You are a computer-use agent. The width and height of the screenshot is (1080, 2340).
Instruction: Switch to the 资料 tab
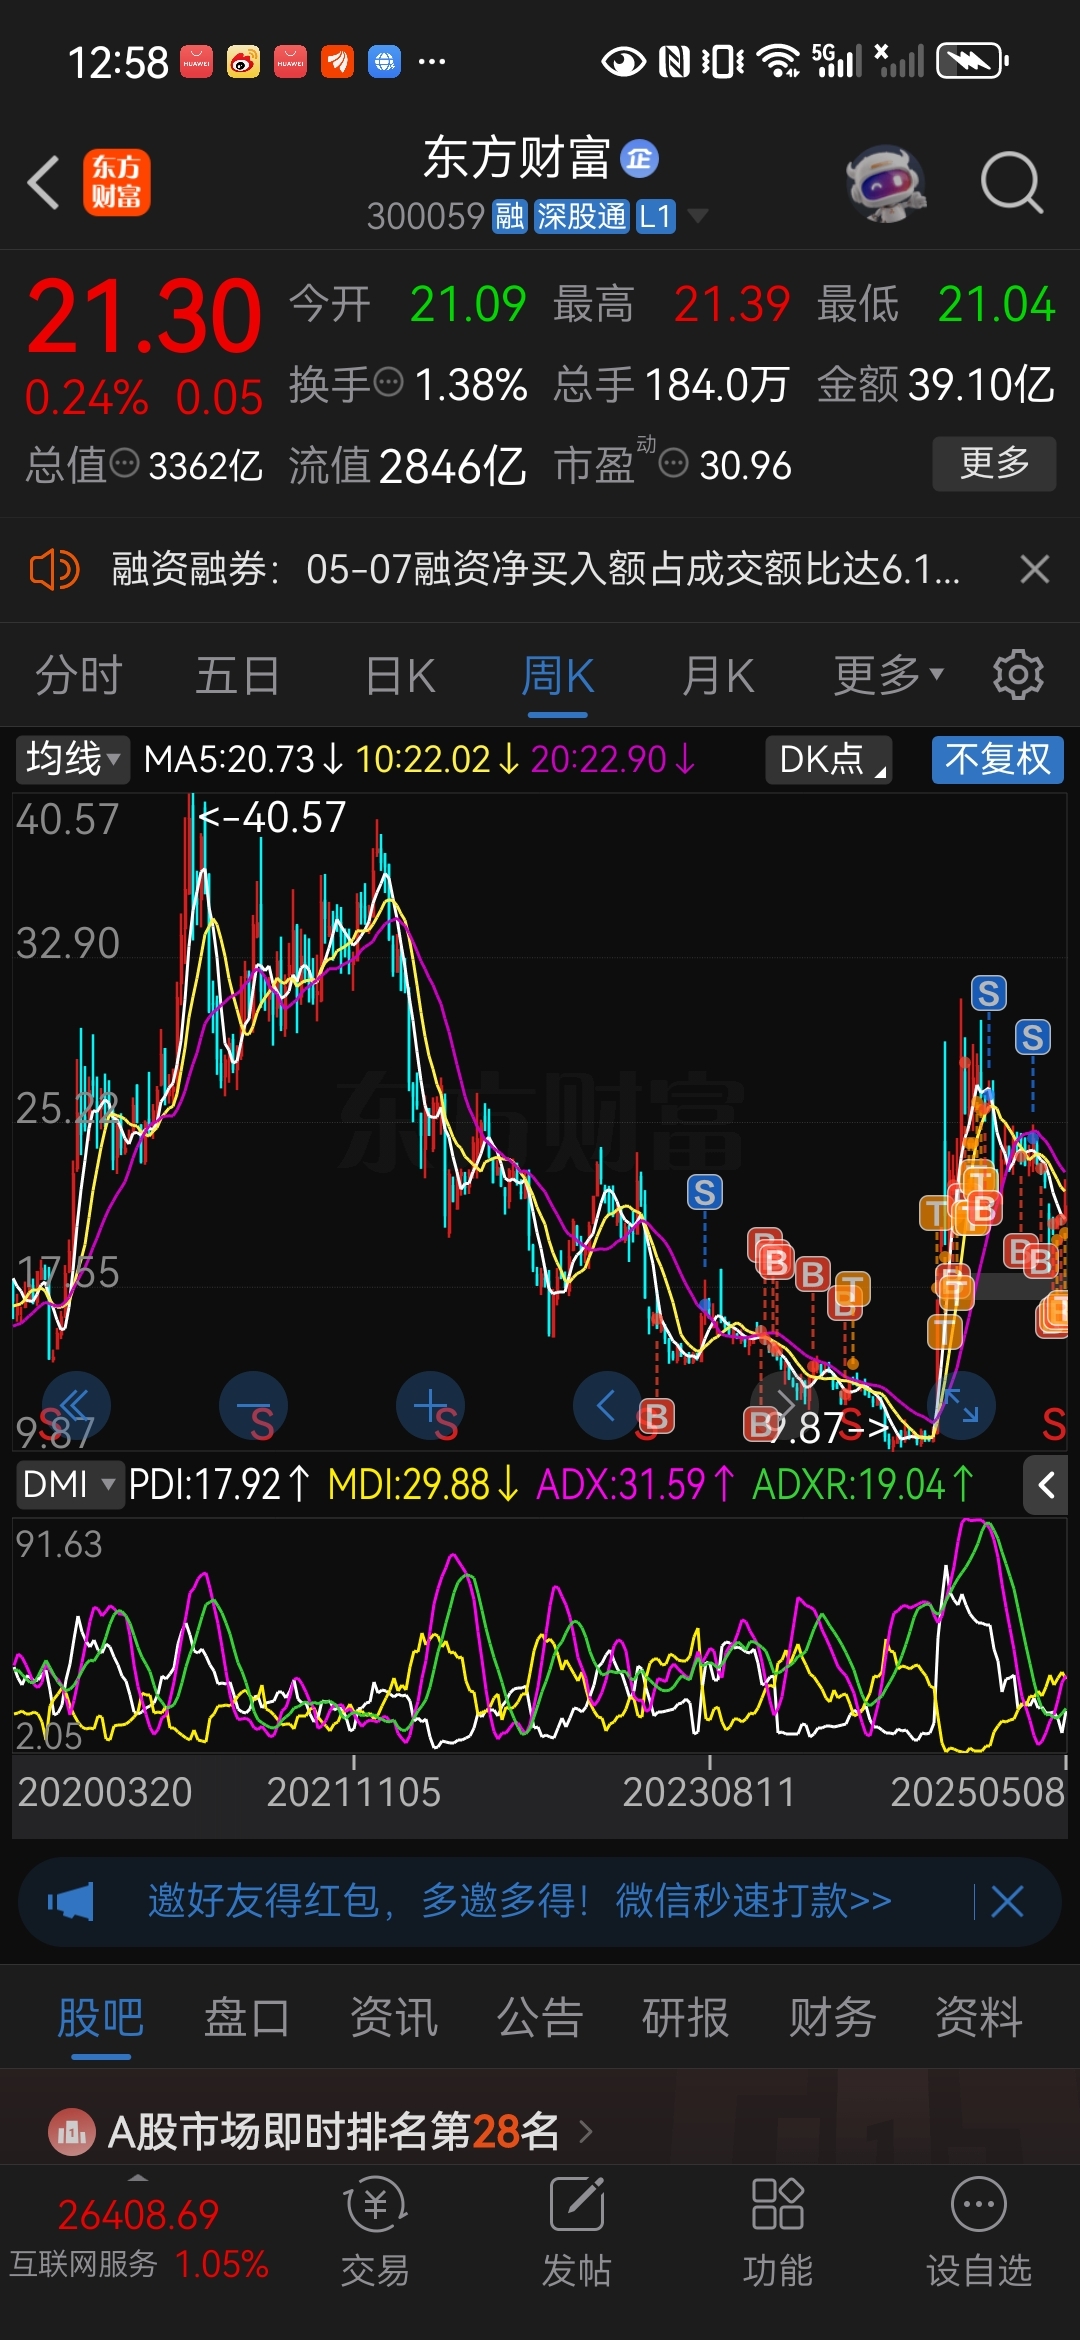tap(978, 2018)
